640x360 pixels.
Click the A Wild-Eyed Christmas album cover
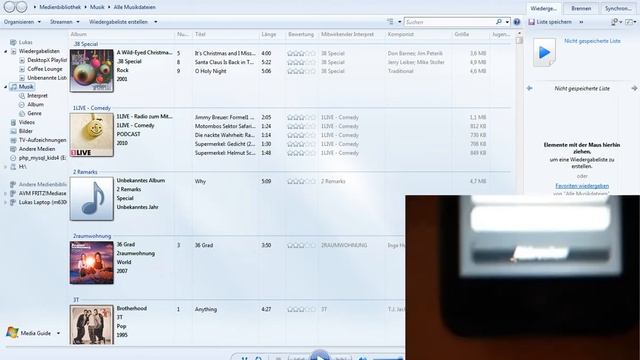coord(91,71)
